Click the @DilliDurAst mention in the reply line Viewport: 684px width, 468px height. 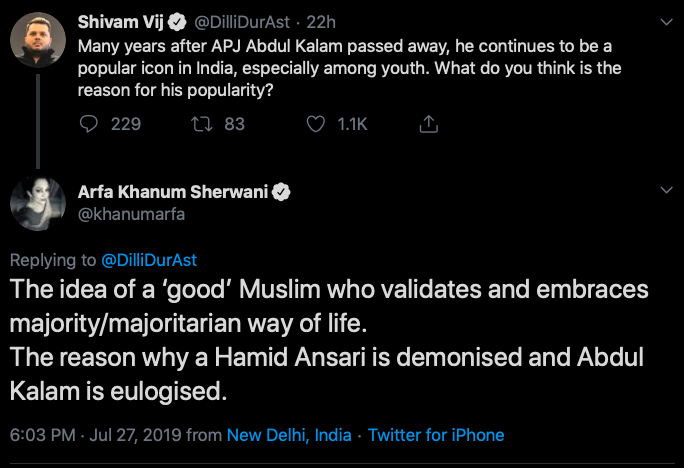click(149, 260)
